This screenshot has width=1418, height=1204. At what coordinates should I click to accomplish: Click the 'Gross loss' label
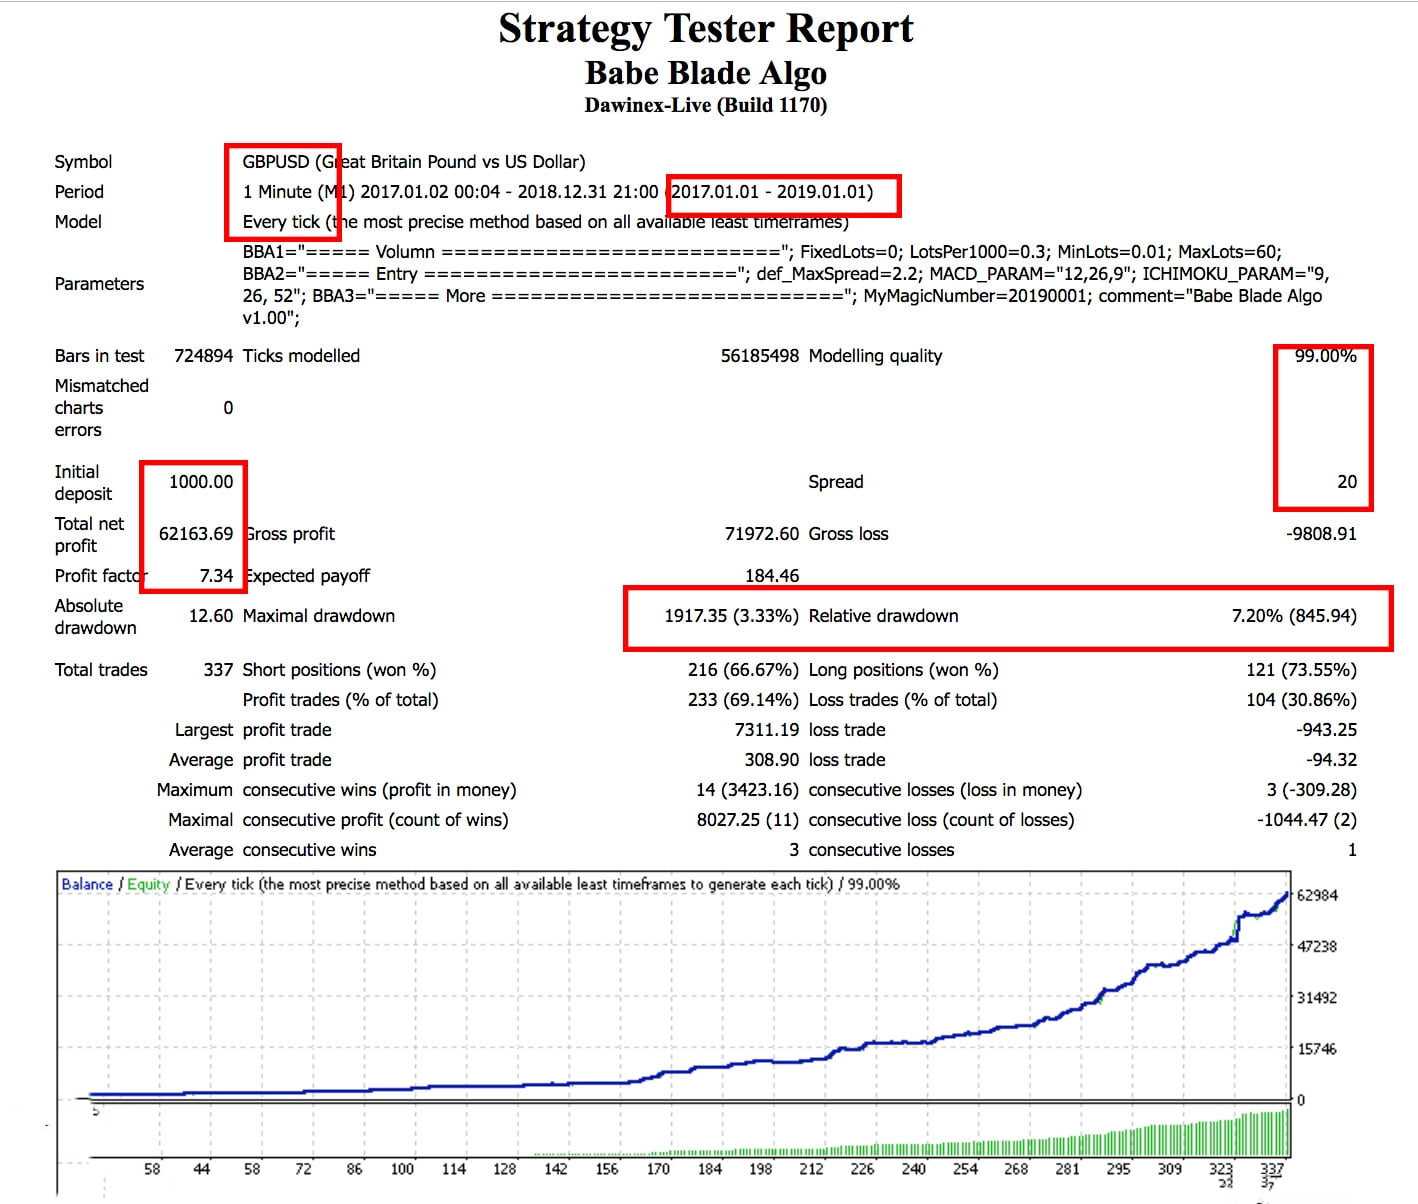[x=848, y=534]
